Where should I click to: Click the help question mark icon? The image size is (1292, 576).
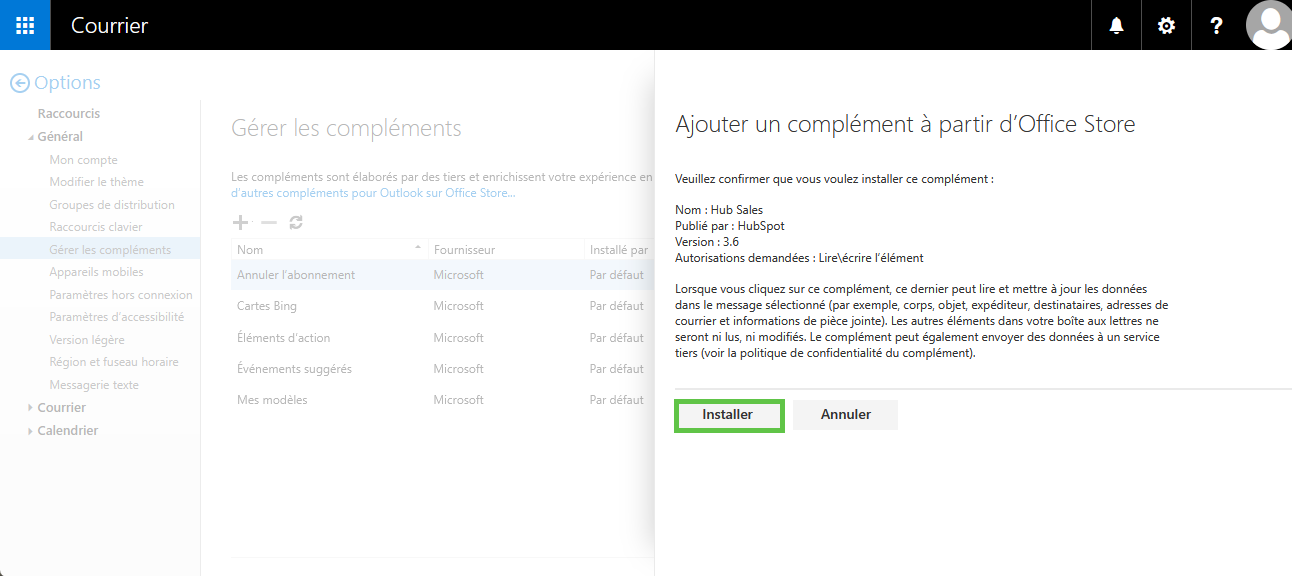(1216, 25)
